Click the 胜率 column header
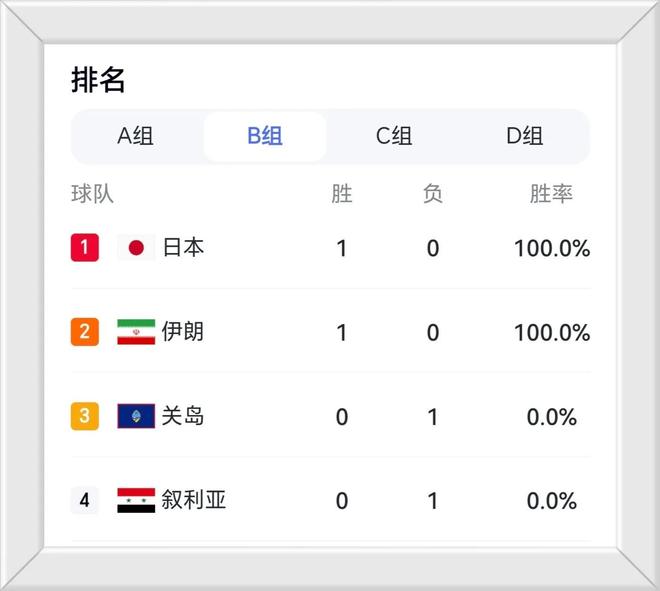 tap(551, 194)
